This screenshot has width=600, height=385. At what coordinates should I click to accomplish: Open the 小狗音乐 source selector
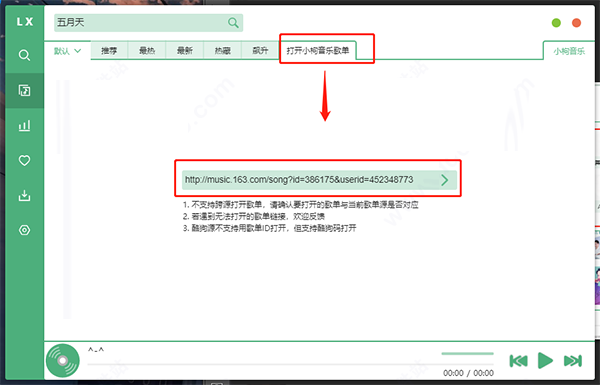[569, 51]
